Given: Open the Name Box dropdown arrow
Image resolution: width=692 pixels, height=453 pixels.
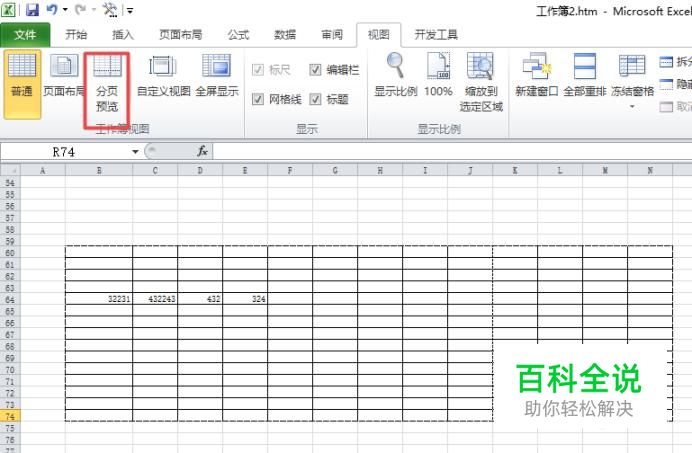Looking at the screenshot, I should pos(135,152).
